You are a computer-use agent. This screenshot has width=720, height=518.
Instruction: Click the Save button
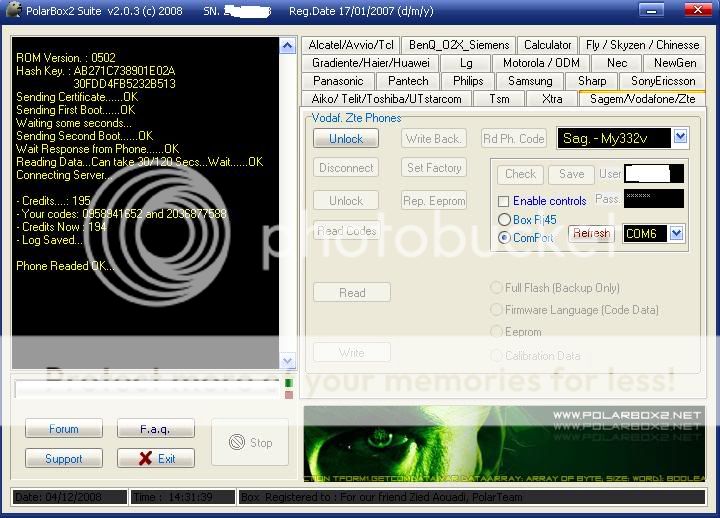571,174
